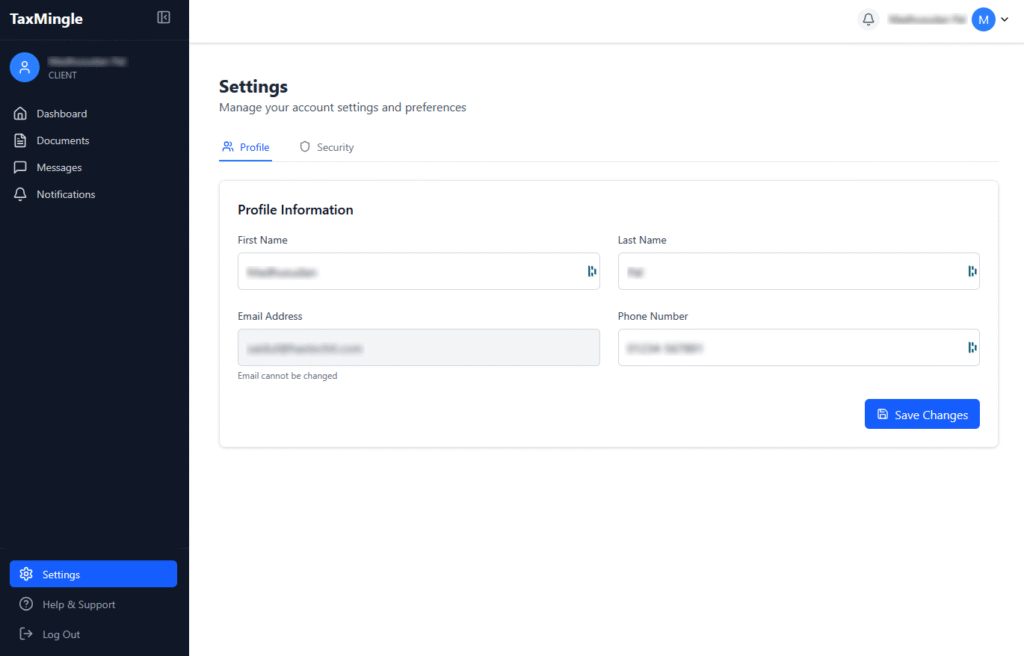Click autofill icon in Last Name field
Image resolution: width=1024 pixels, height=656 pixels.
point(972,271)
